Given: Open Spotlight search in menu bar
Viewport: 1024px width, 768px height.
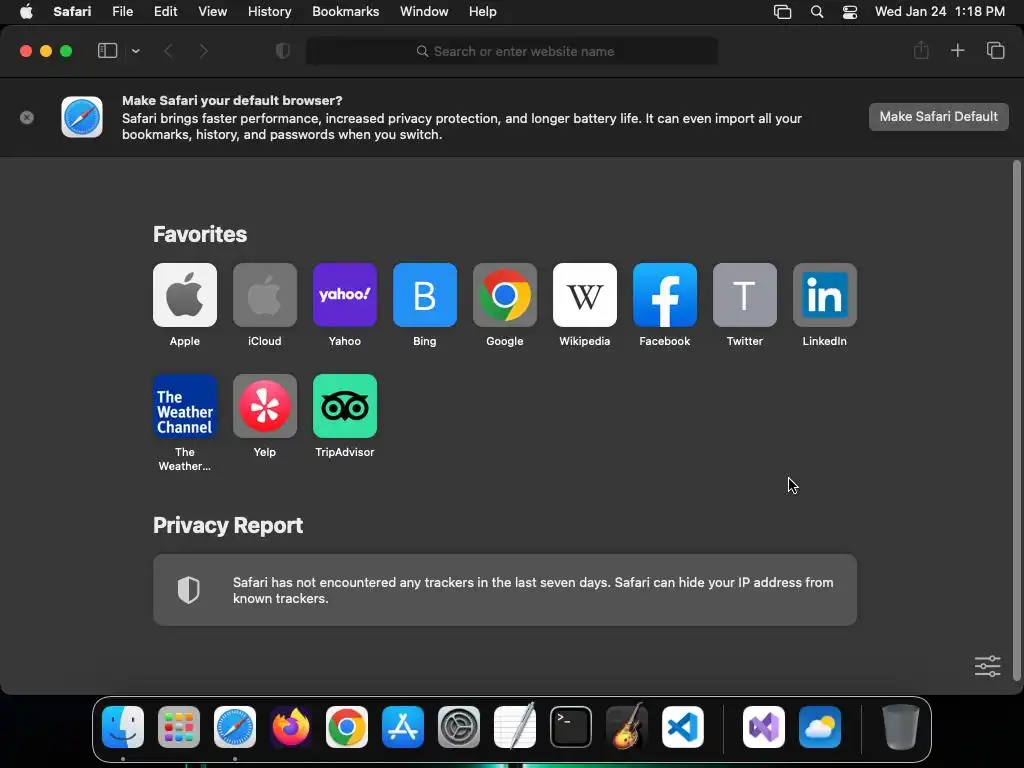Looking at the screenshot, I should click(x=816, y=12).
